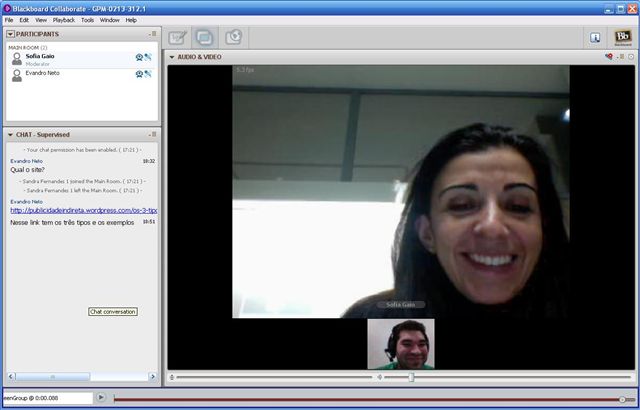Open the File menu
The height and width of the screenshot is (410, 640).
point(9,20)
